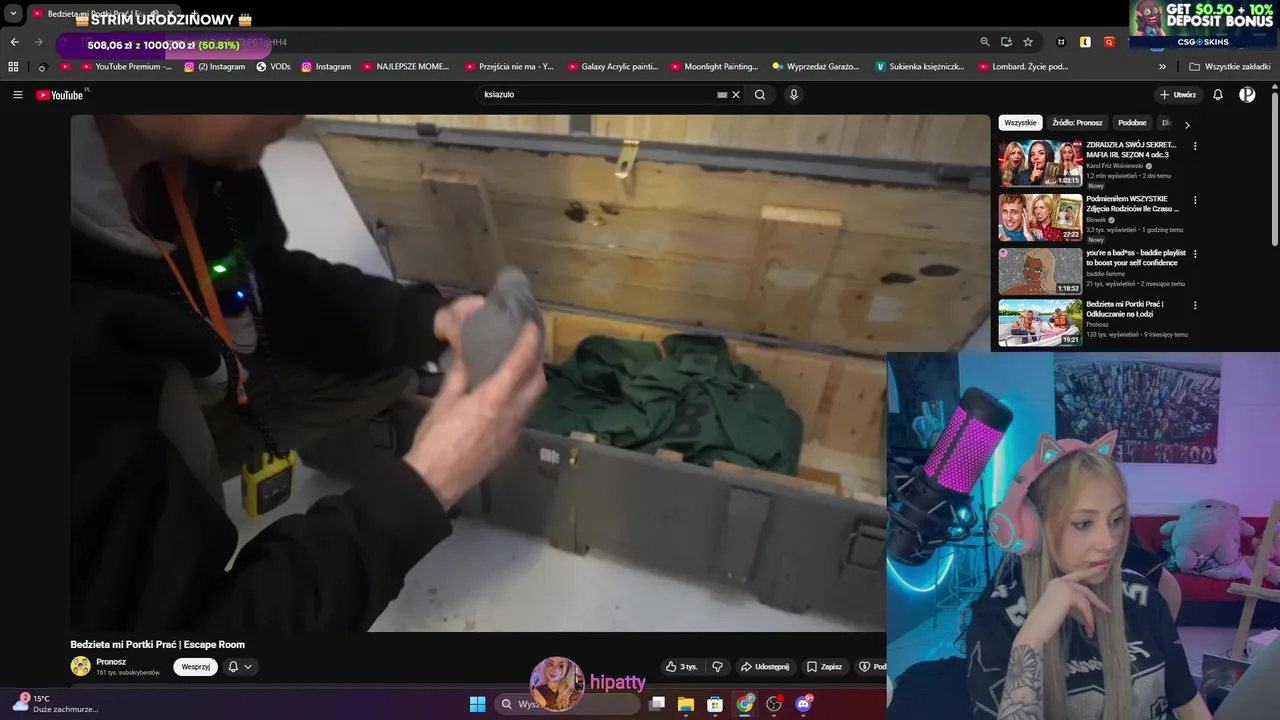
Task: Open the on-screen keyboard in search box
Action: [722, 95]
